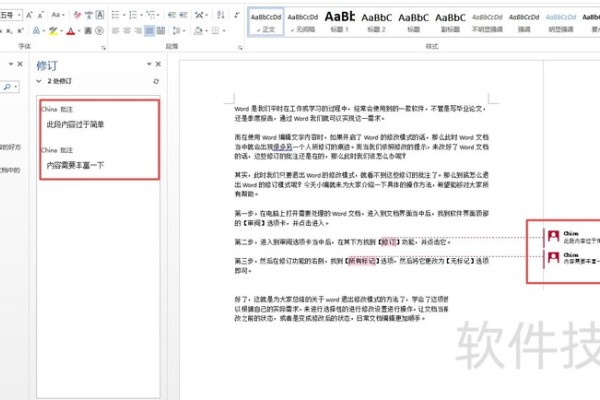Open the 修订 pane options dropdown arrow
This screenshot has width=600, height=400.
click(x=149, y=64)
